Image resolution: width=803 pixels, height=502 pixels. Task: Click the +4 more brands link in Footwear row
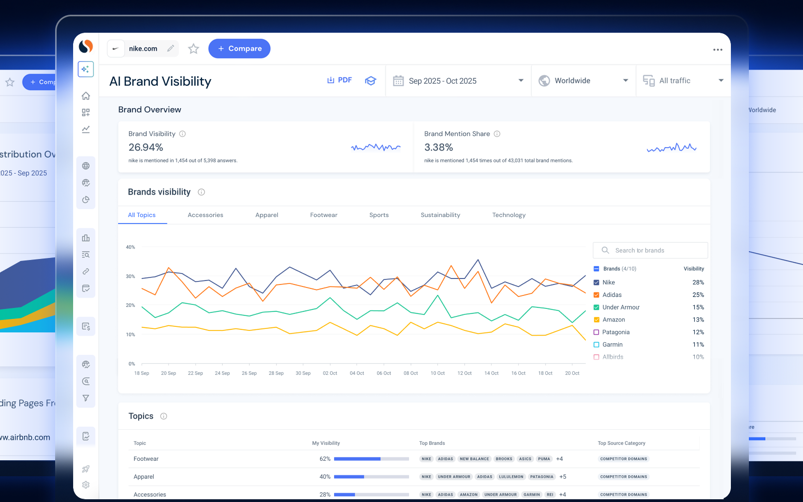pyautogui.click(x=560, y=459)
